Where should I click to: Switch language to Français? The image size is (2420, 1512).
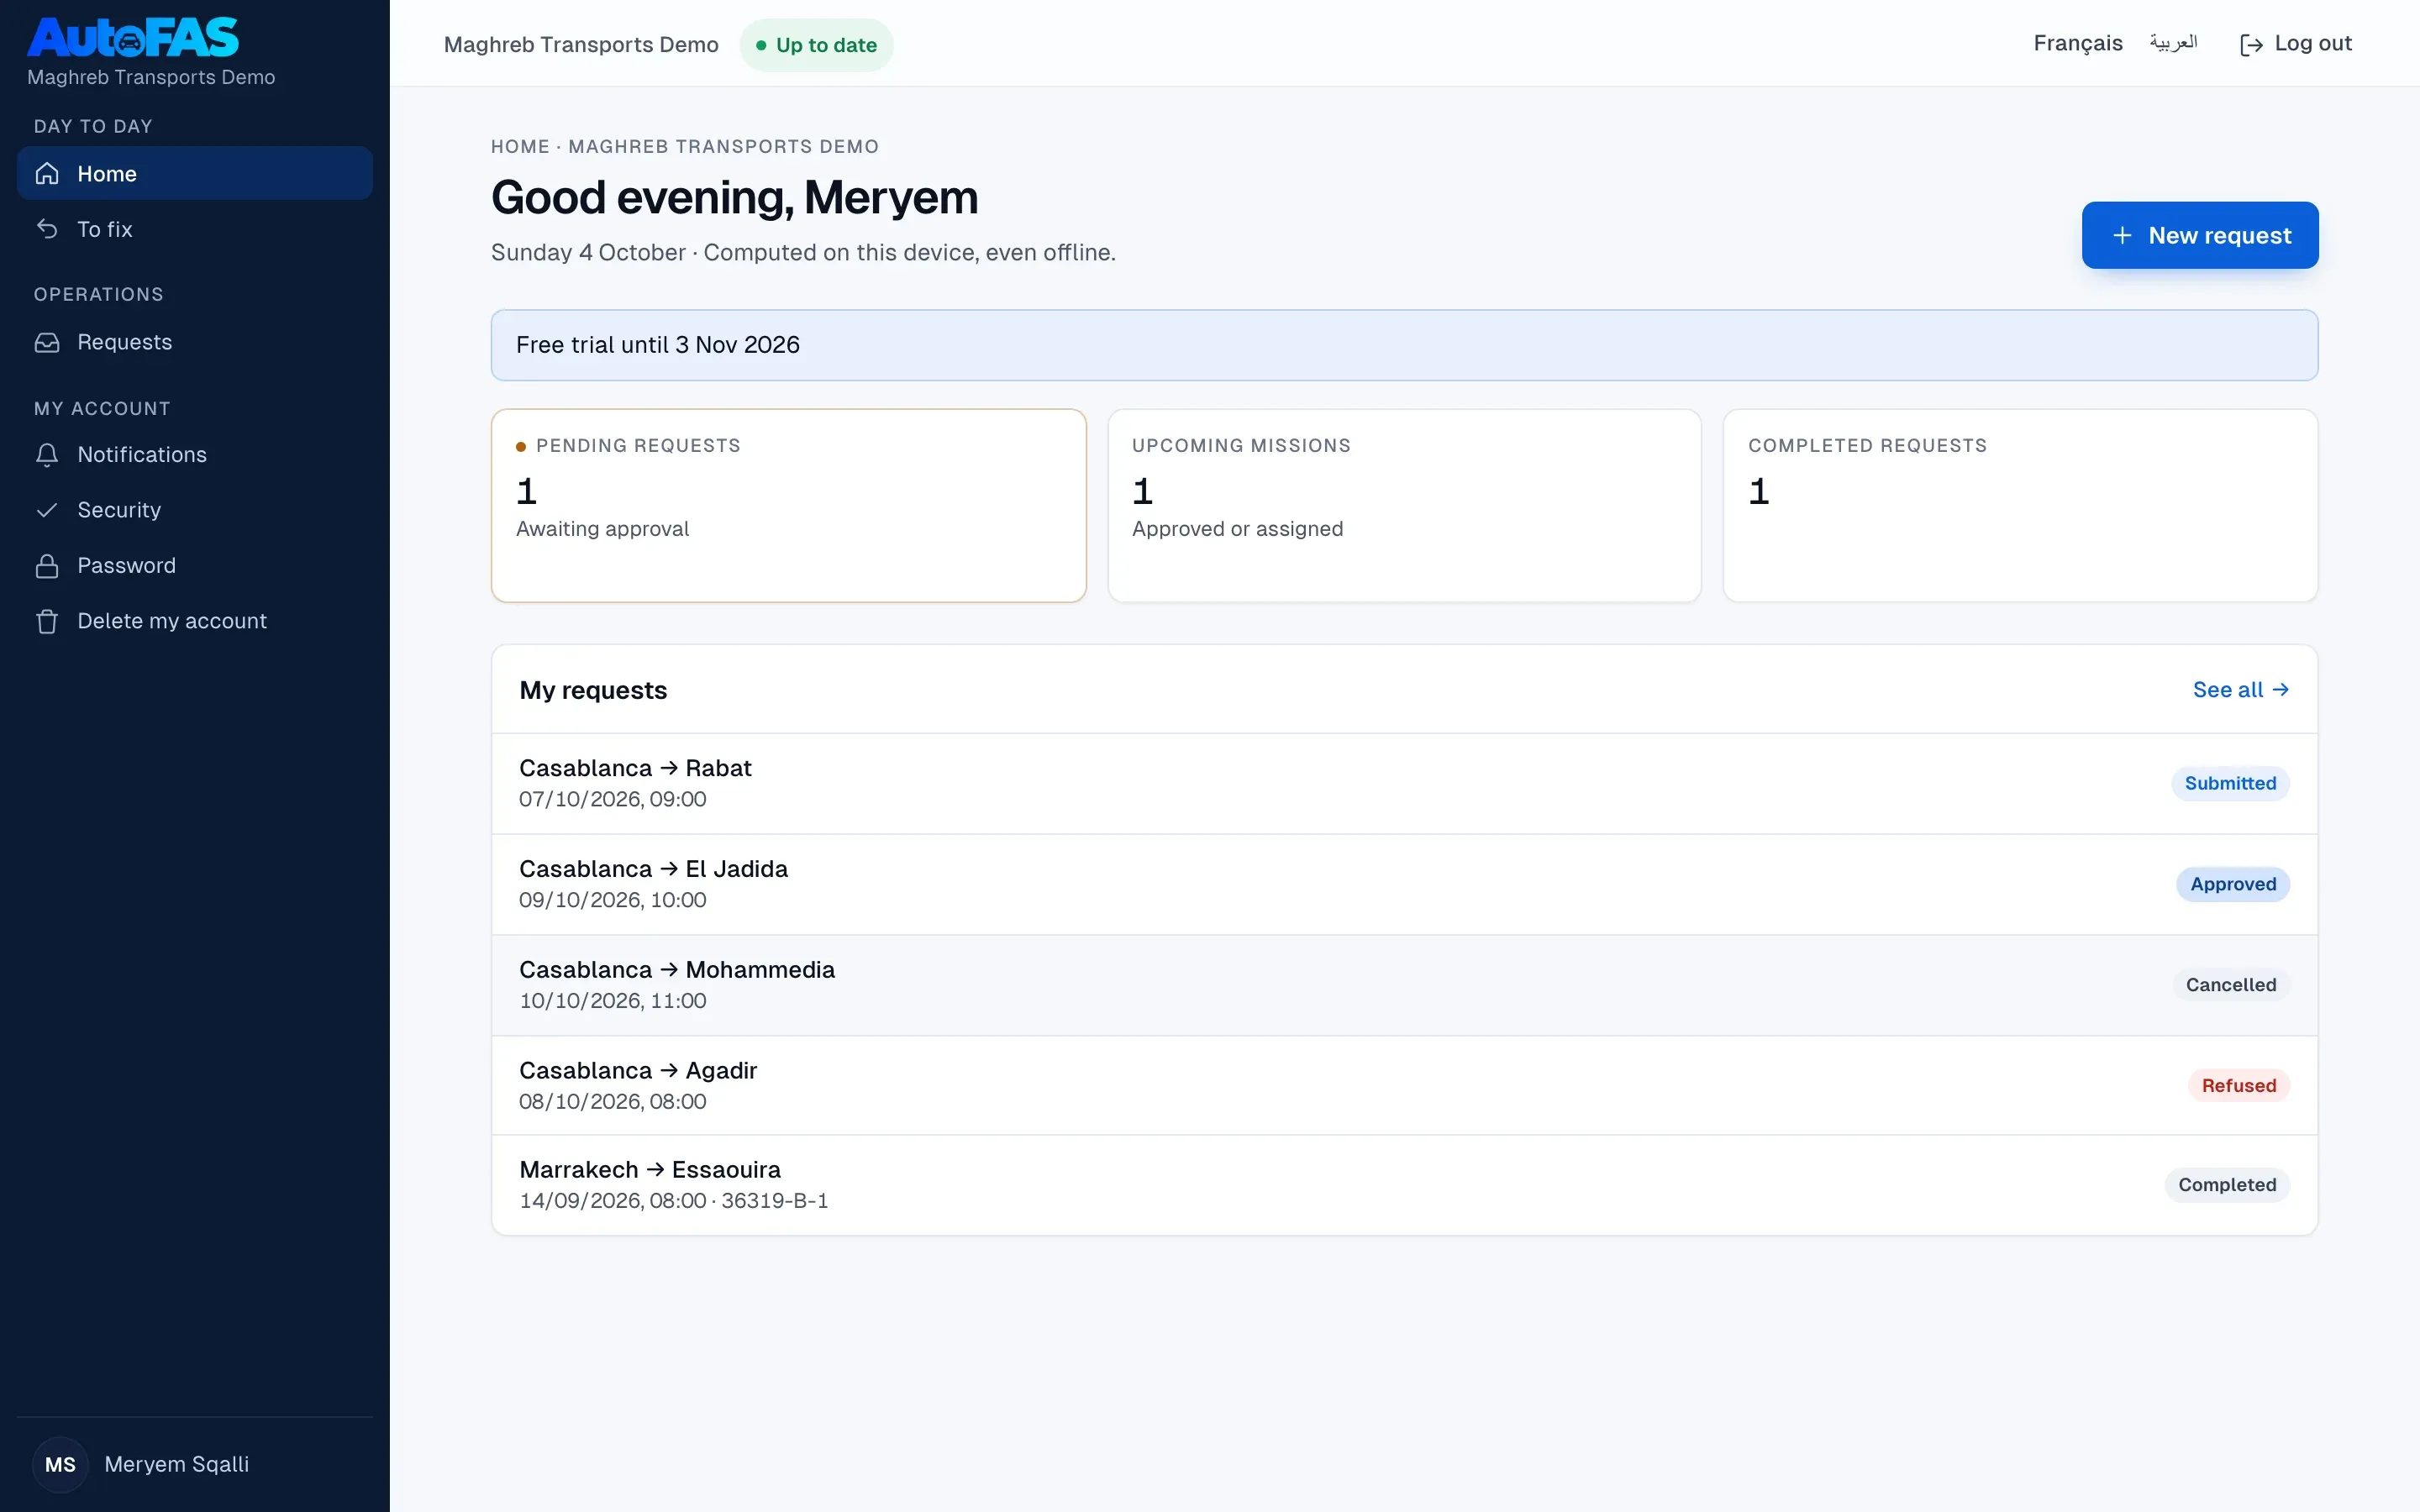click(2077, 43)
